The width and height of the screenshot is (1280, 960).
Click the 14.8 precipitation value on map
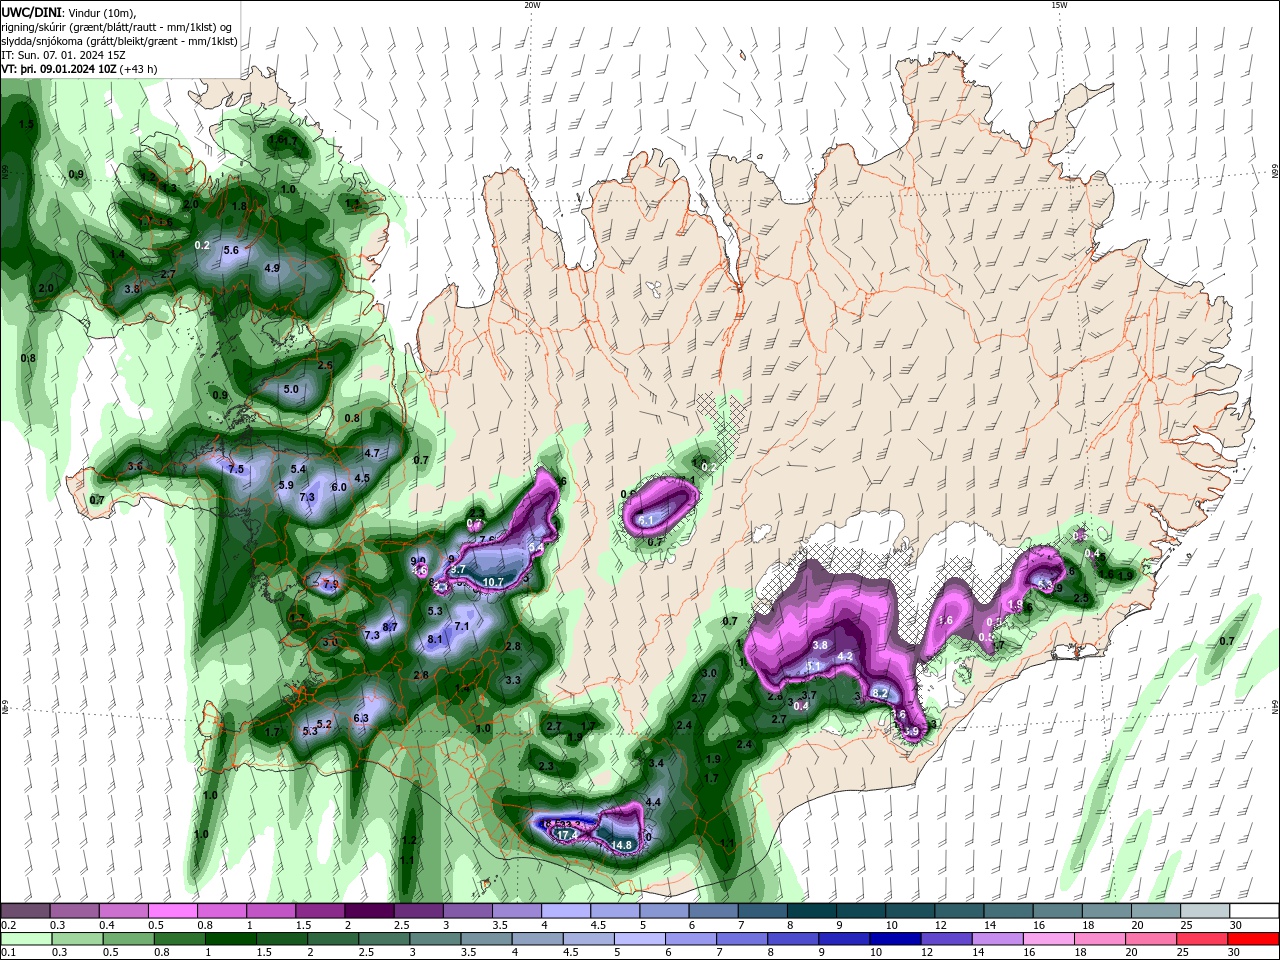click(x=622, y=845)
